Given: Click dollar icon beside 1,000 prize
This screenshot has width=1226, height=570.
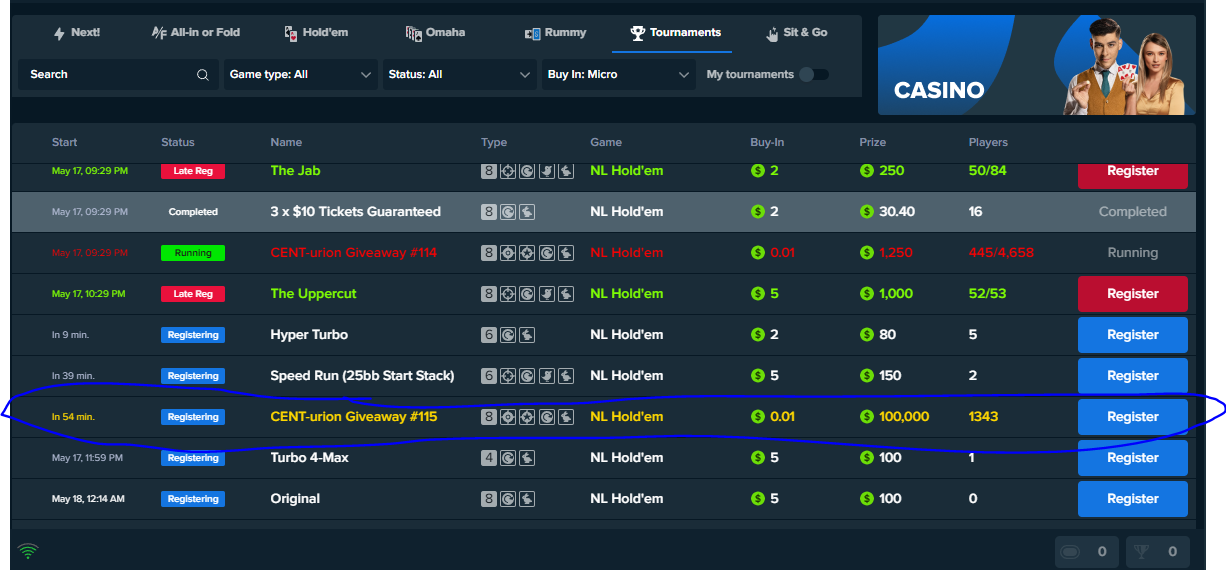Looking at the screenshot, I should 867,294.
